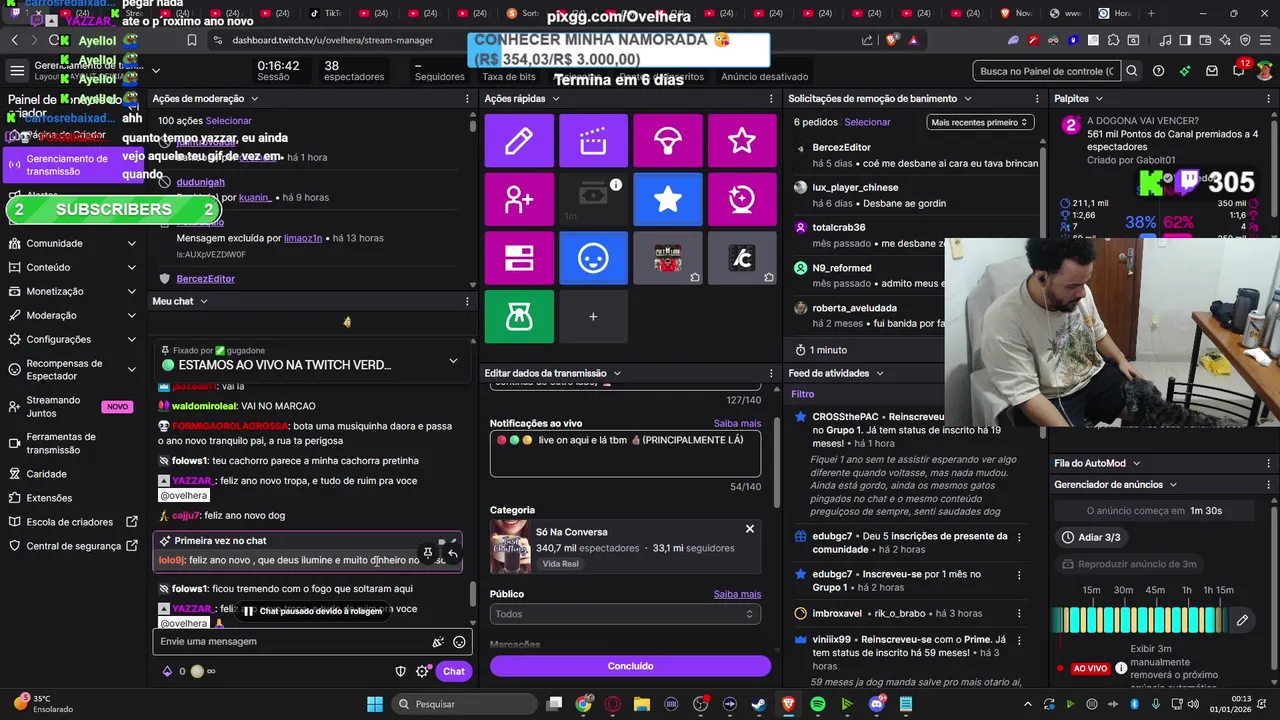Open the help question-mark icon

coord(1158,71)
